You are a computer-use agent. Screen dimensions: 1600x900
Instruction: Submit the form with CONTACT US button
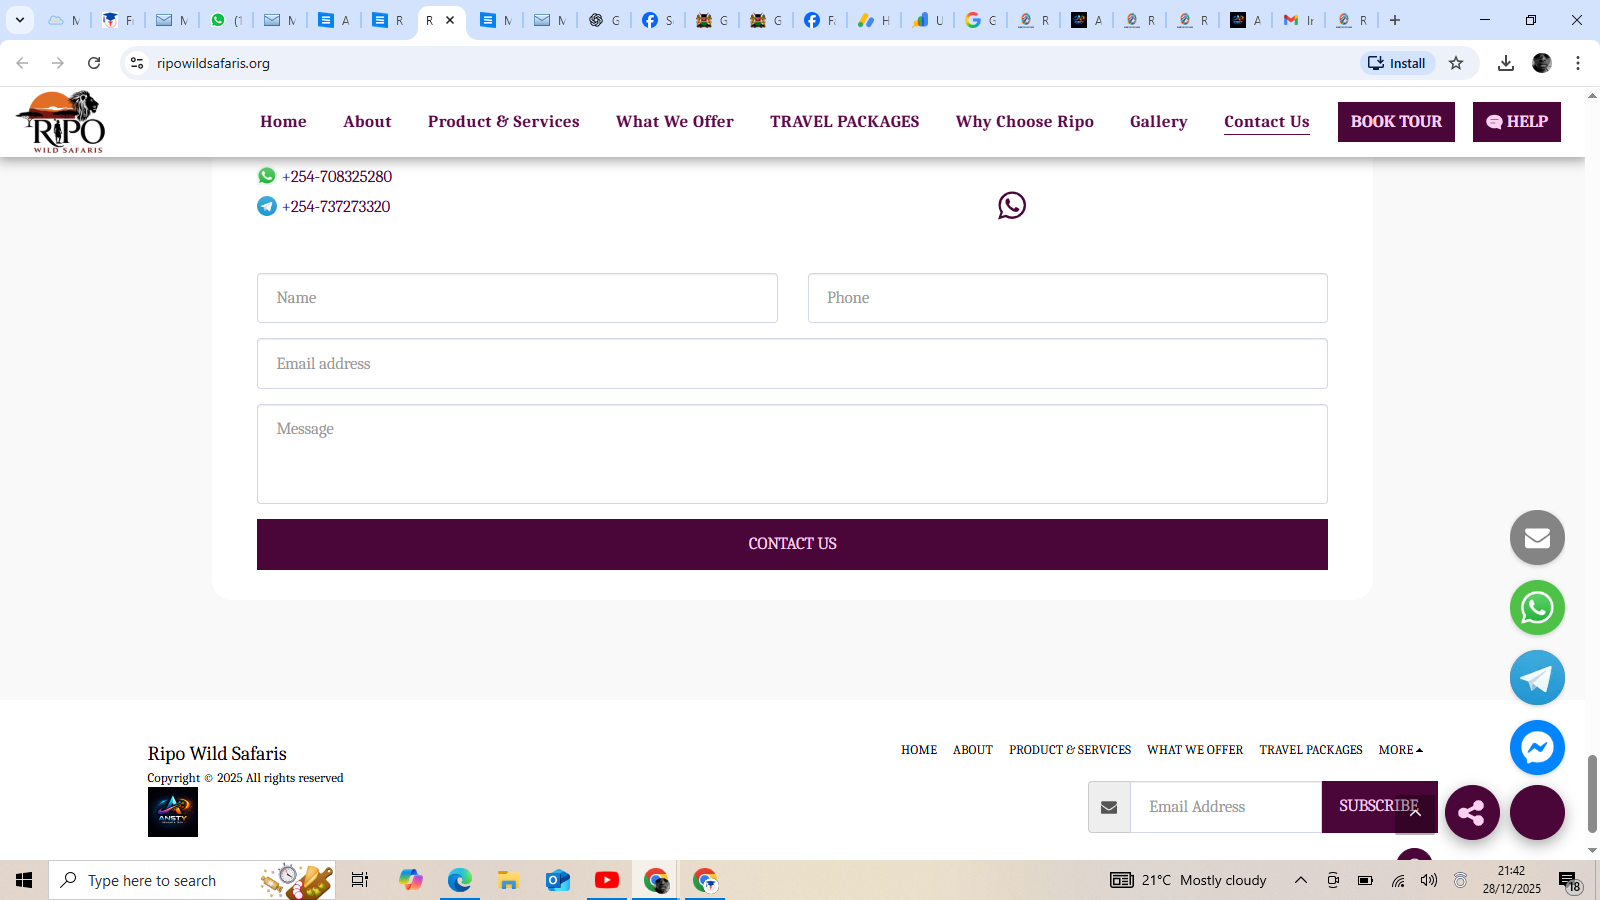click(x=792, y=544)
